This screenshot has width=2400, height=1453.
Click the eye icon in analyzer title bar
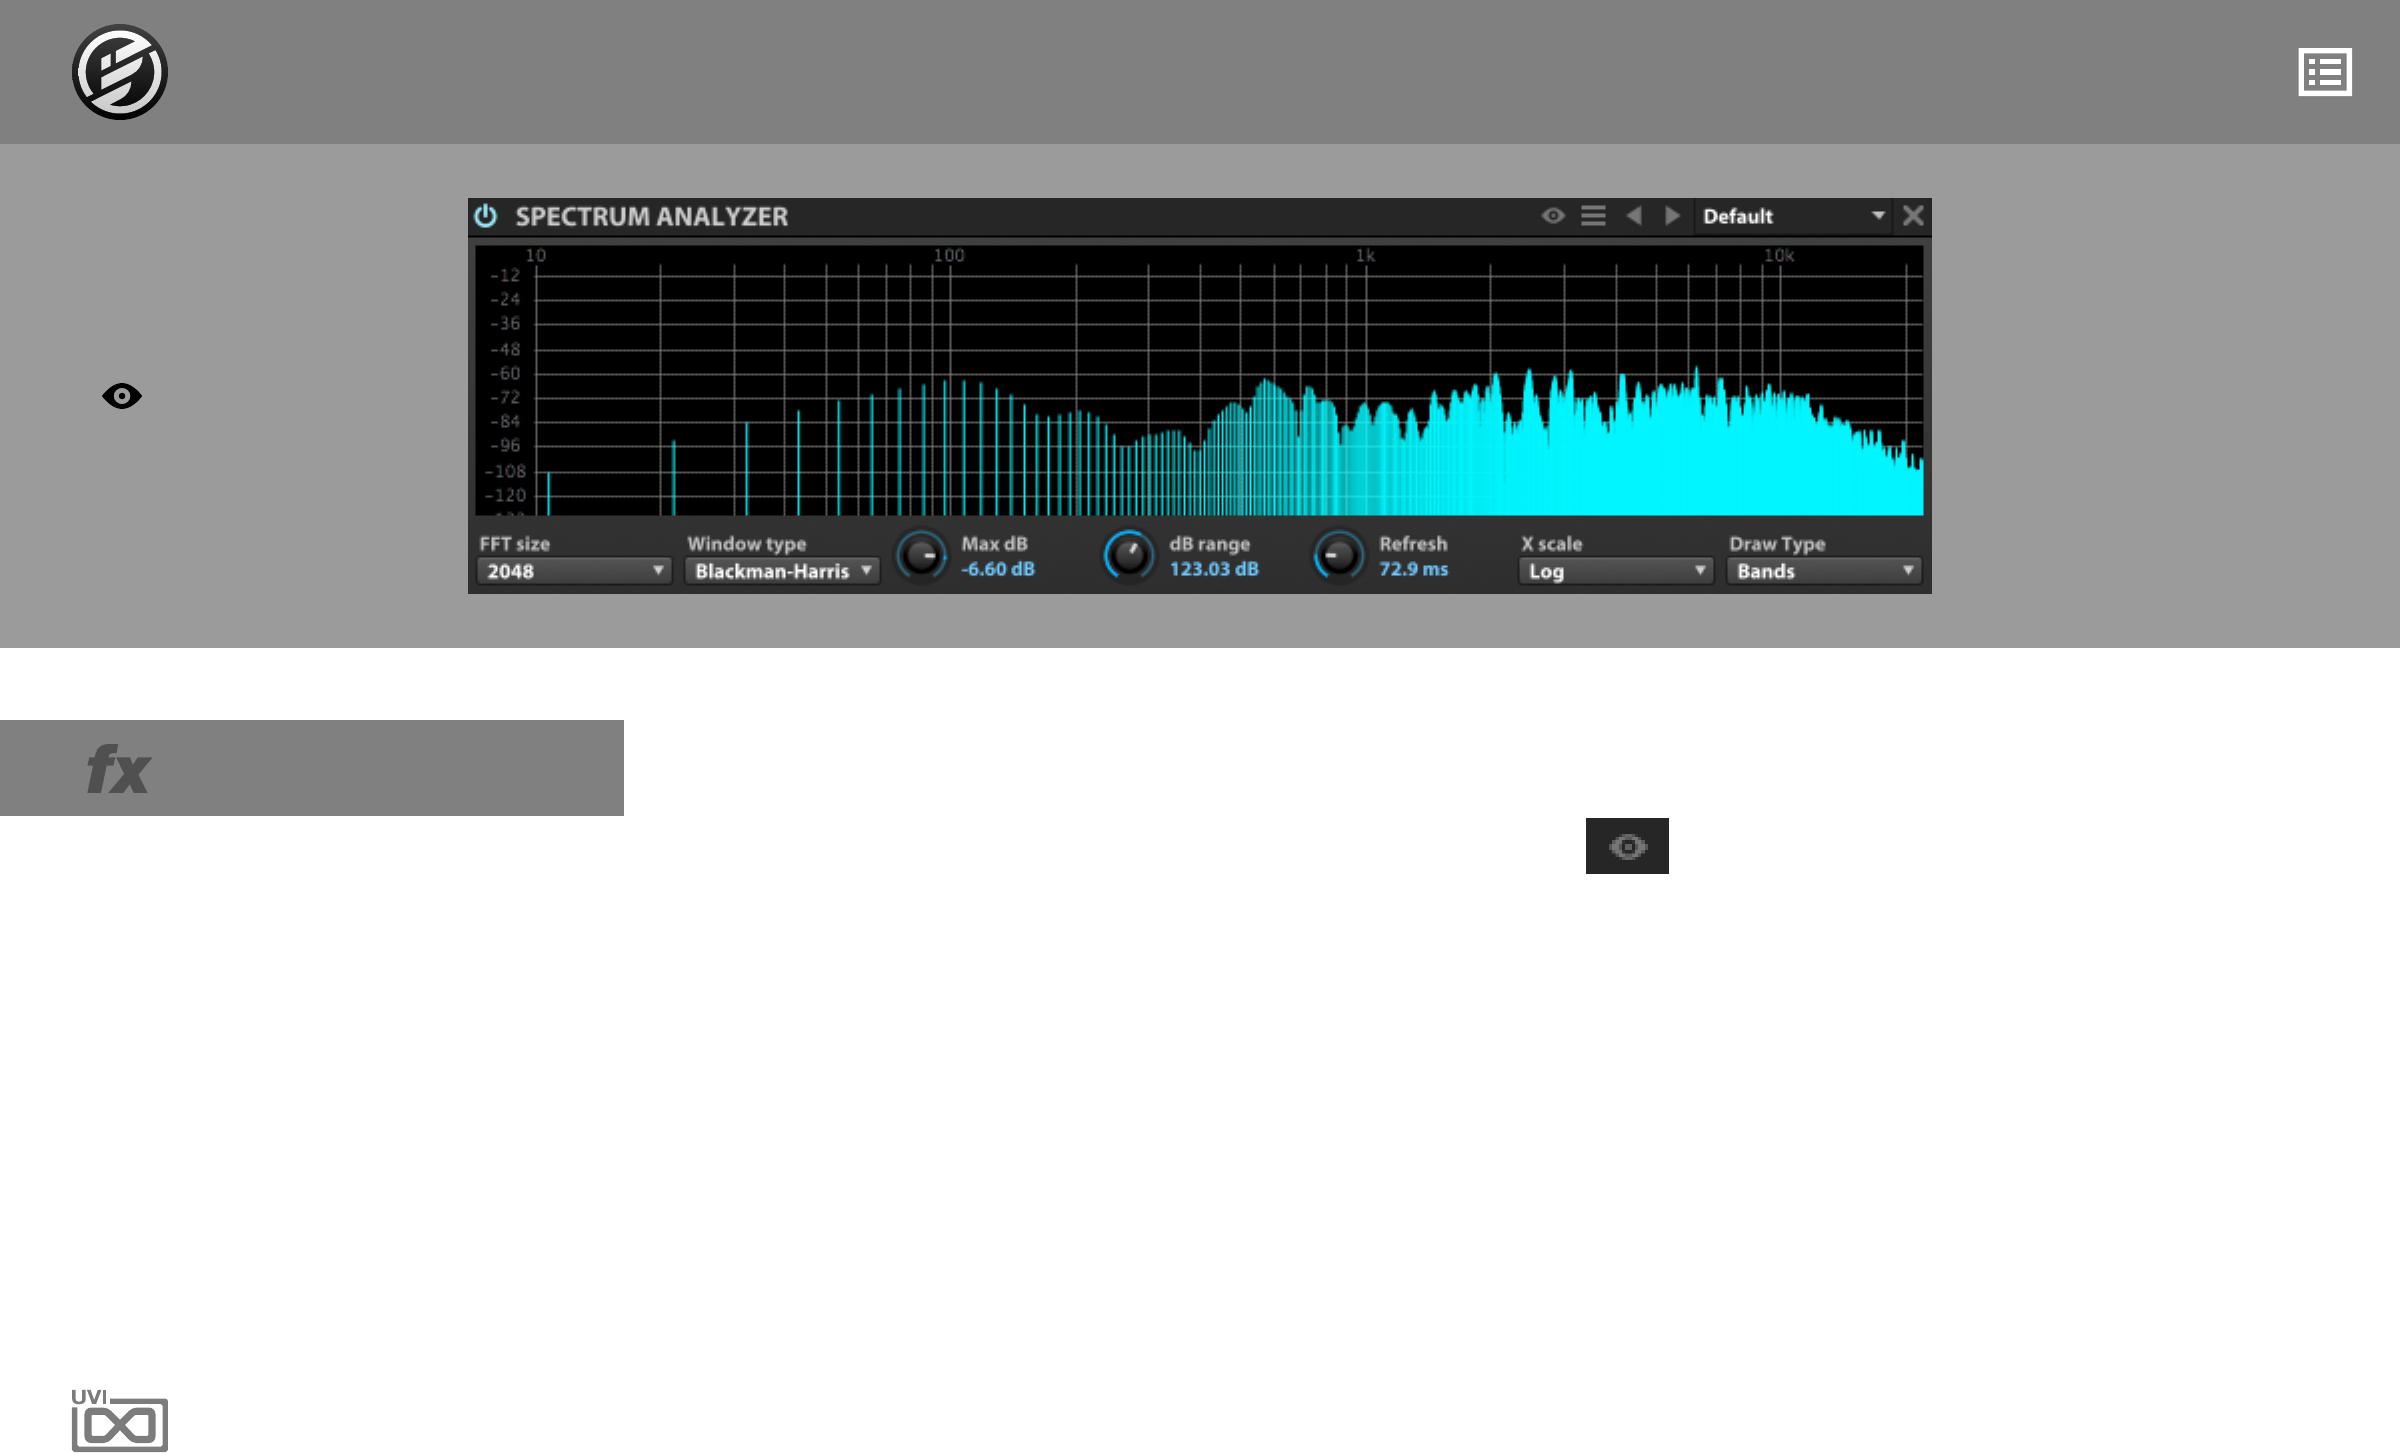(1552, 216)
